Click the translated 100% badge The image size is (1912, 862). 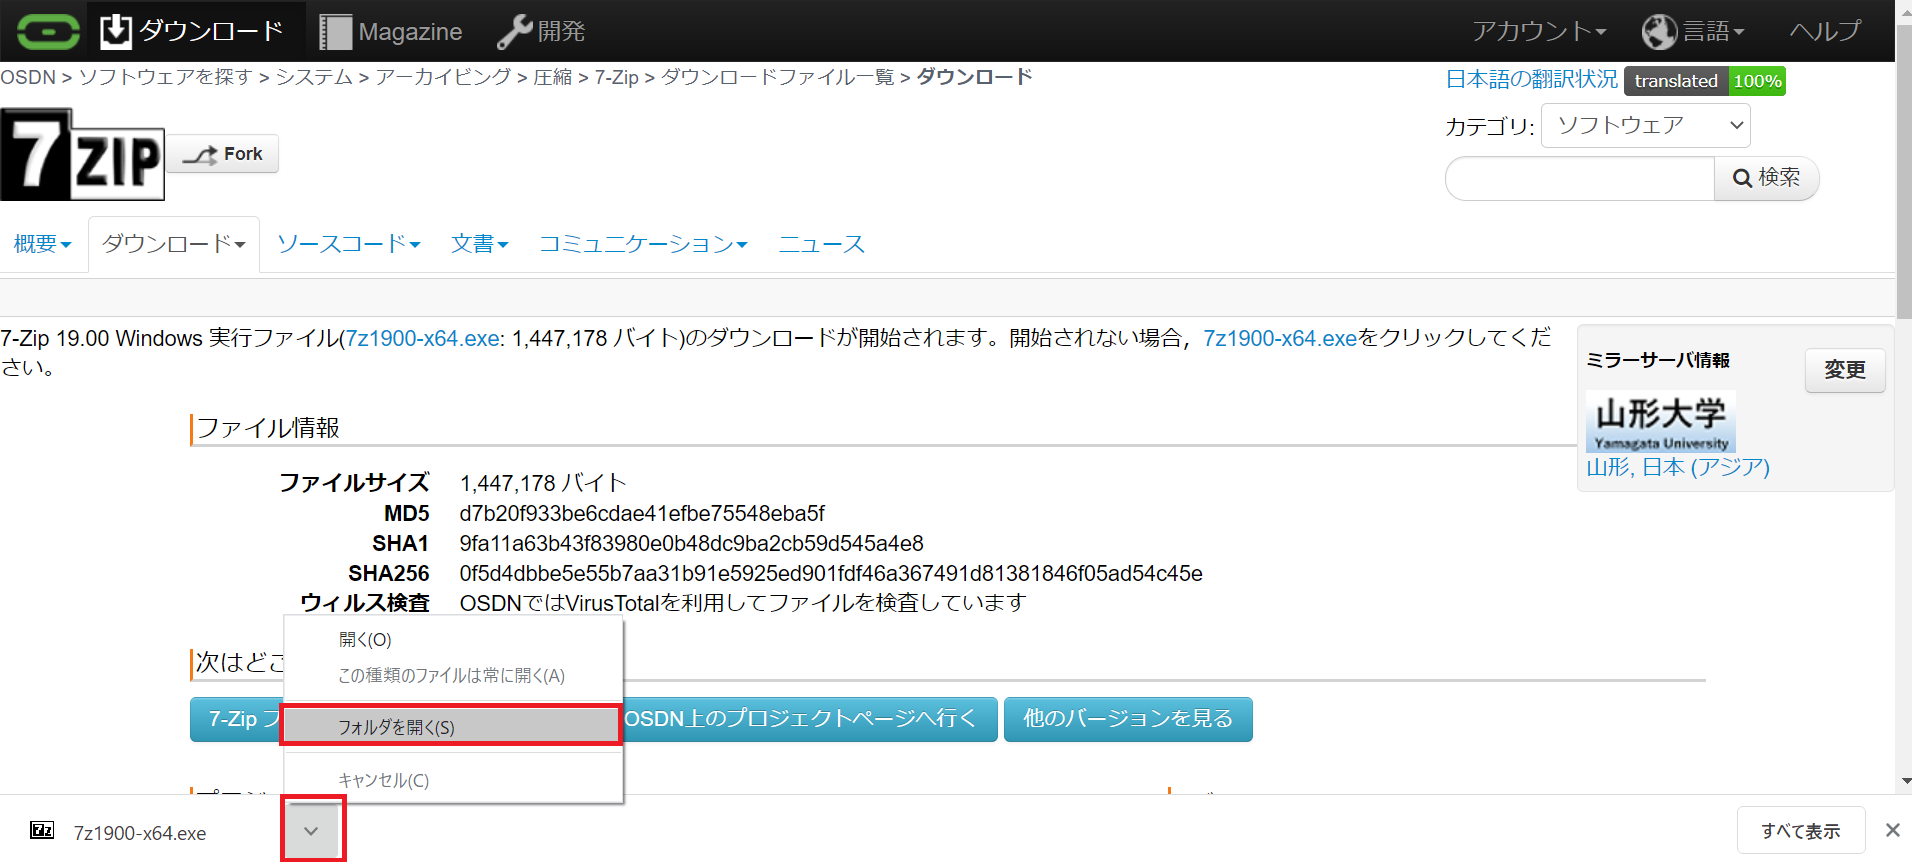coord(1705,81)
